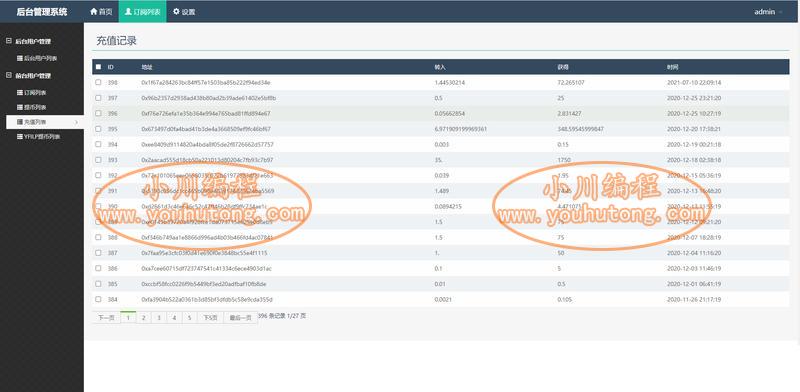The width and height of the screenshot is (800, 392).
Task: Click the arrow on active 充值列表 item
Action: click(76, 122)
